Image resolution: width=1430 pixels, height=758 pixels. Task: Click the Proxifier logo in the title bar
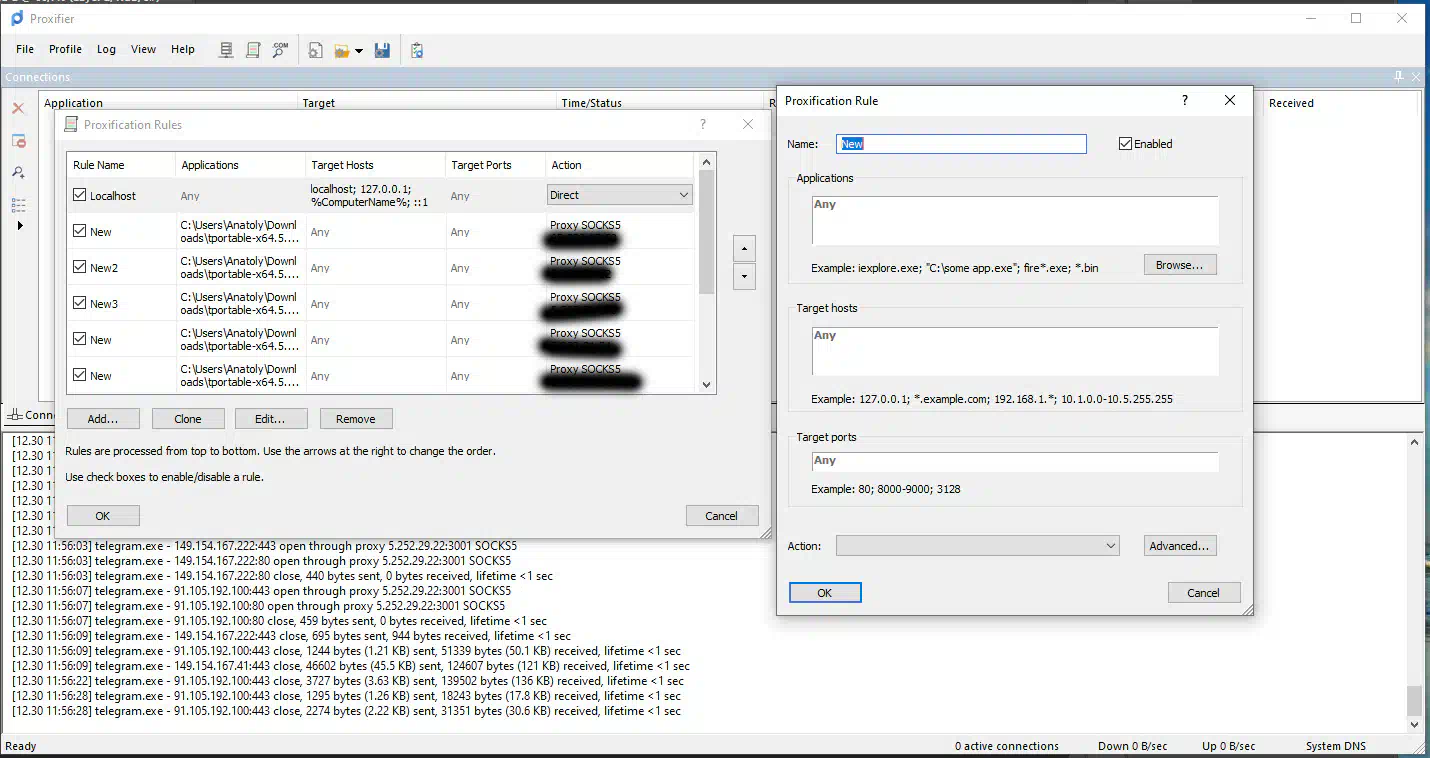click(x=17, y=18)
